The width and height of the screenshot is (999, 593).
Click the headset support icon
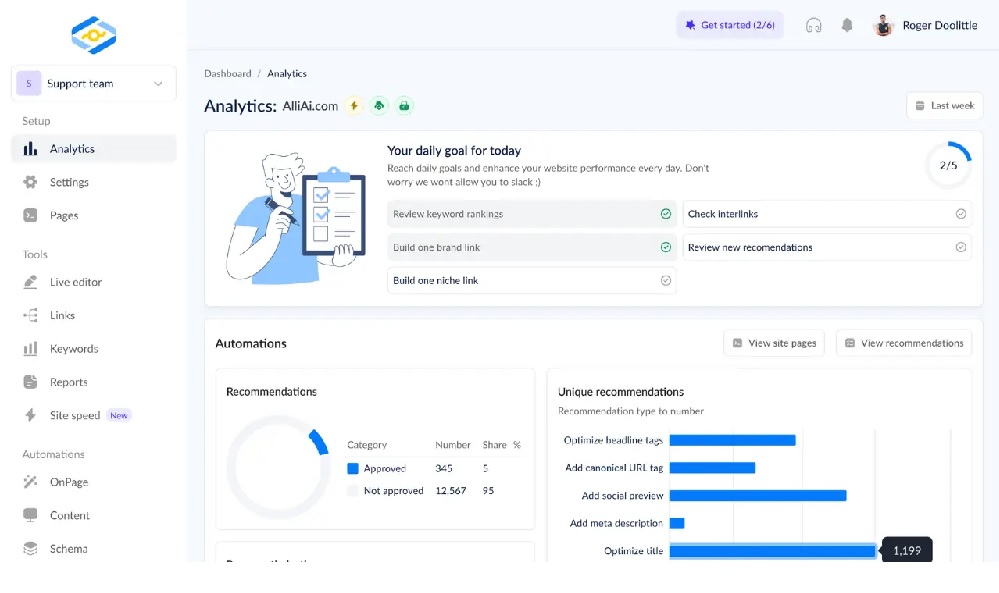point(813,26)
